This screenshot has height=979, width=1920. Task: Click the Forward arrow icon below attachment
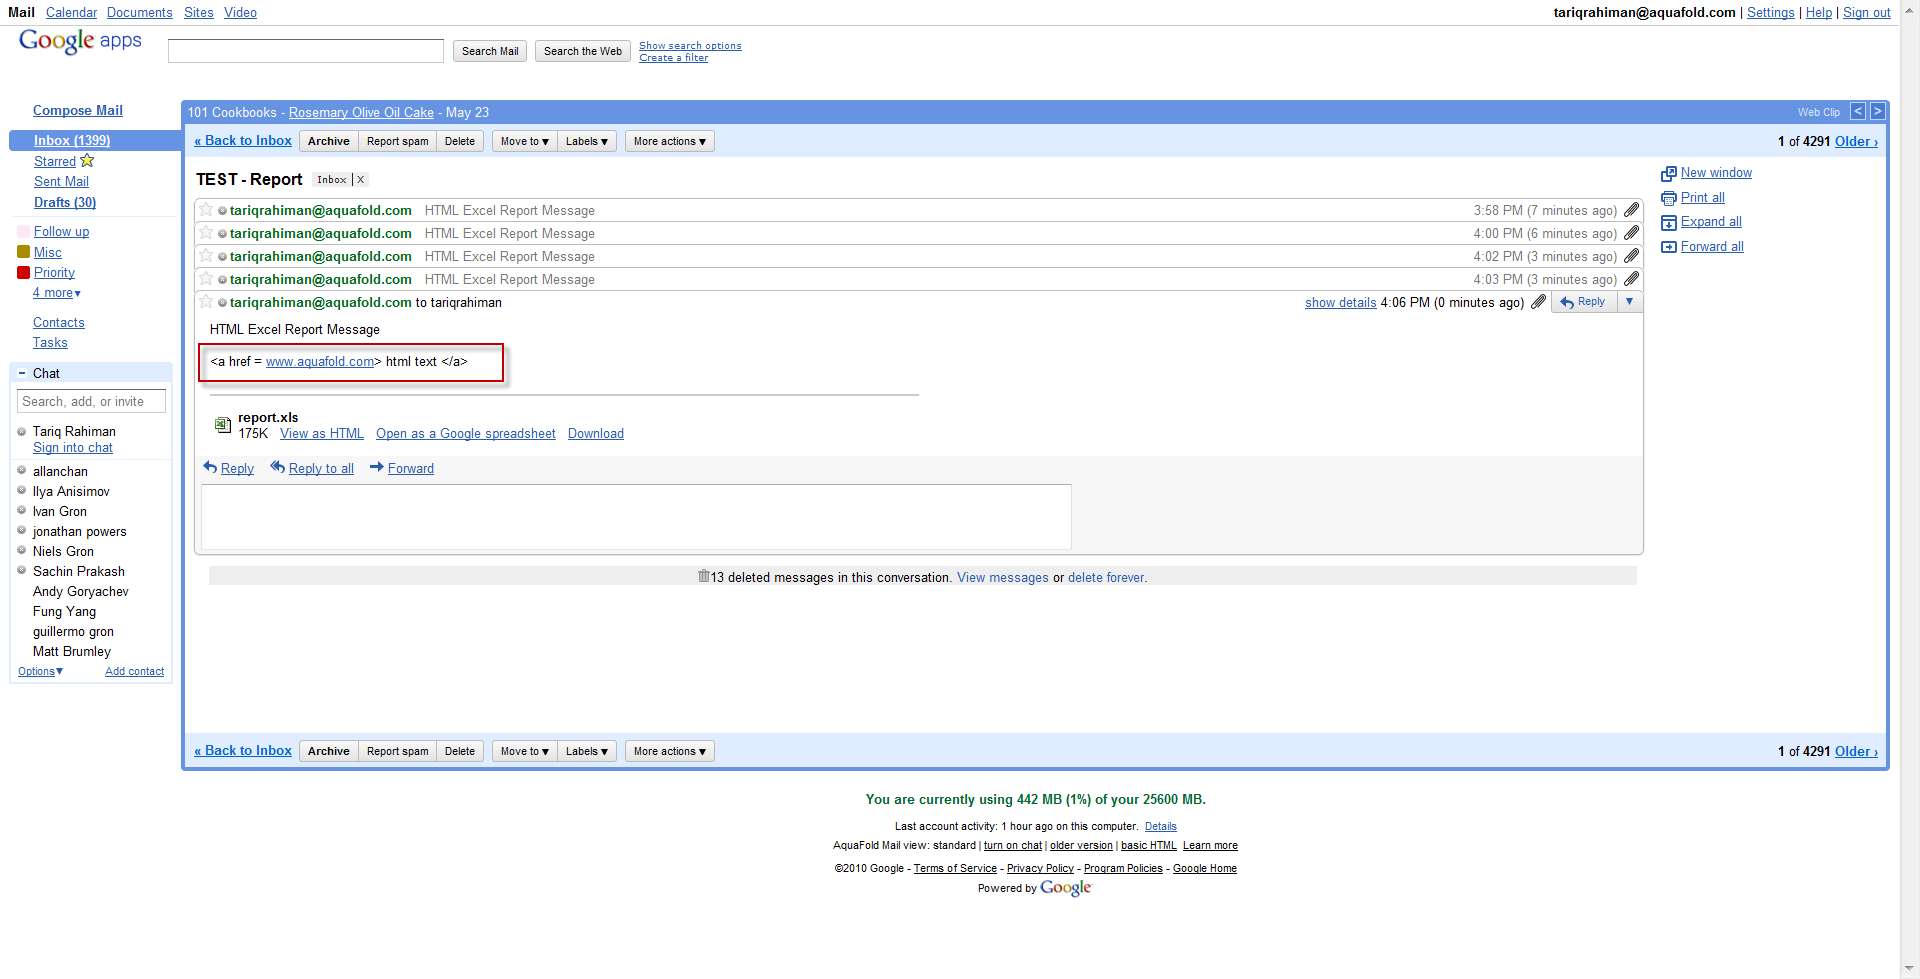376,467
